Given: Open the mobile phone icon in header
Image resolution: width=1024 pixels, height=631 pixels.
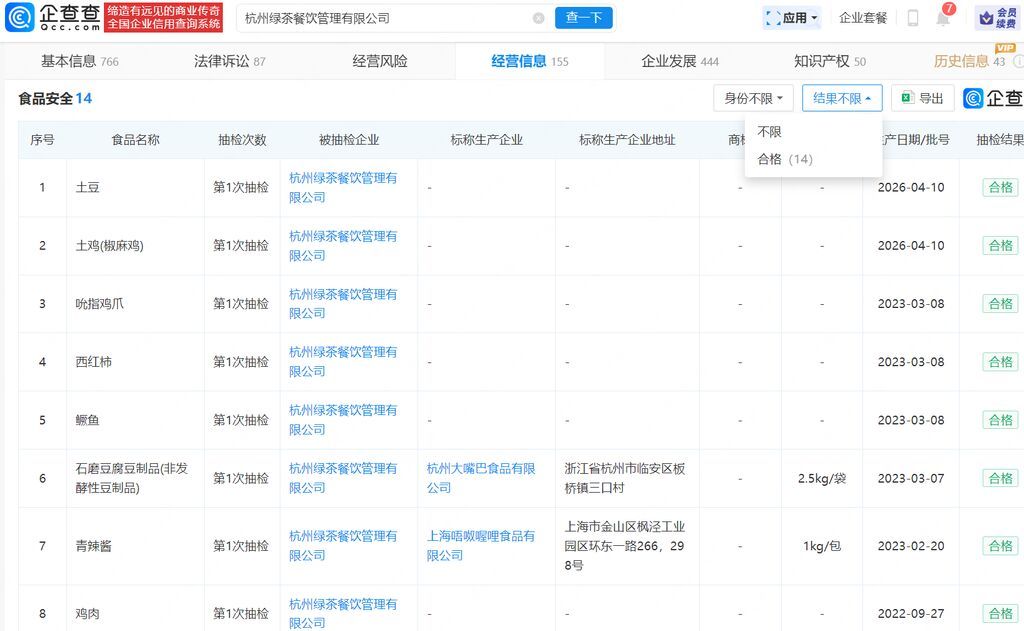Looking at the screenshot, I should tap(913, 18).
